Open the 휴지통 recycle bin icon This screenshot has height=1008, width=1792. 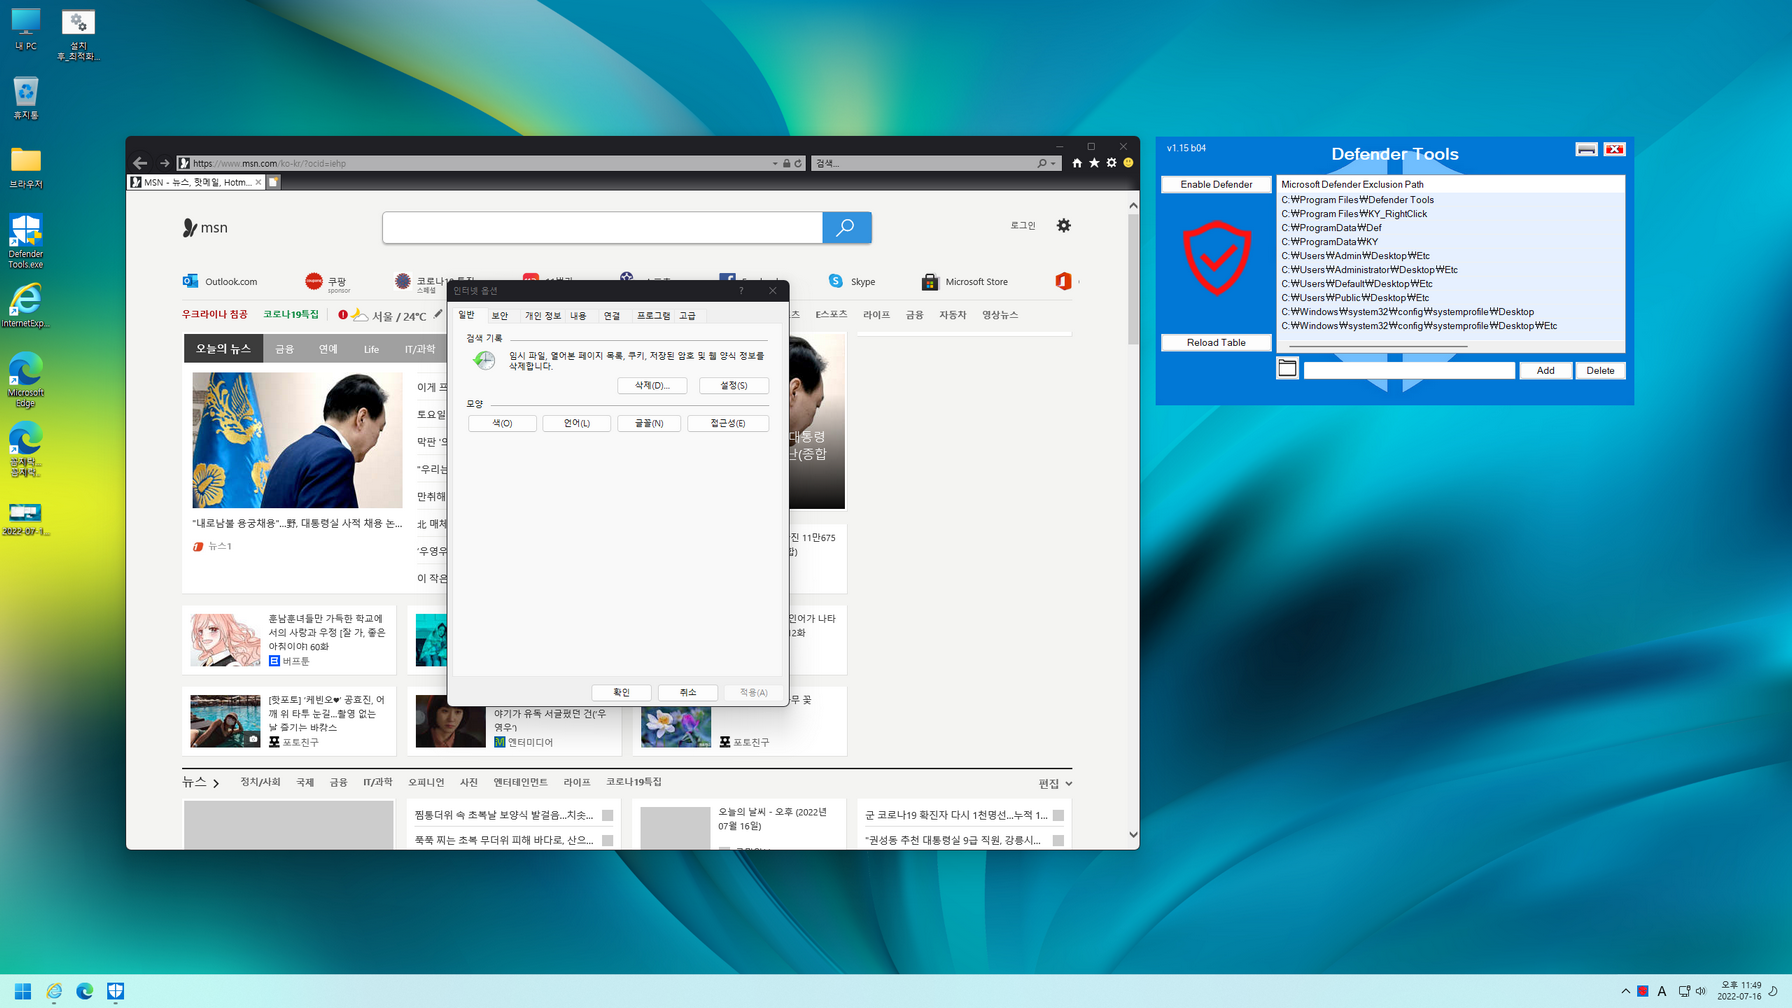tap(25, 98)
